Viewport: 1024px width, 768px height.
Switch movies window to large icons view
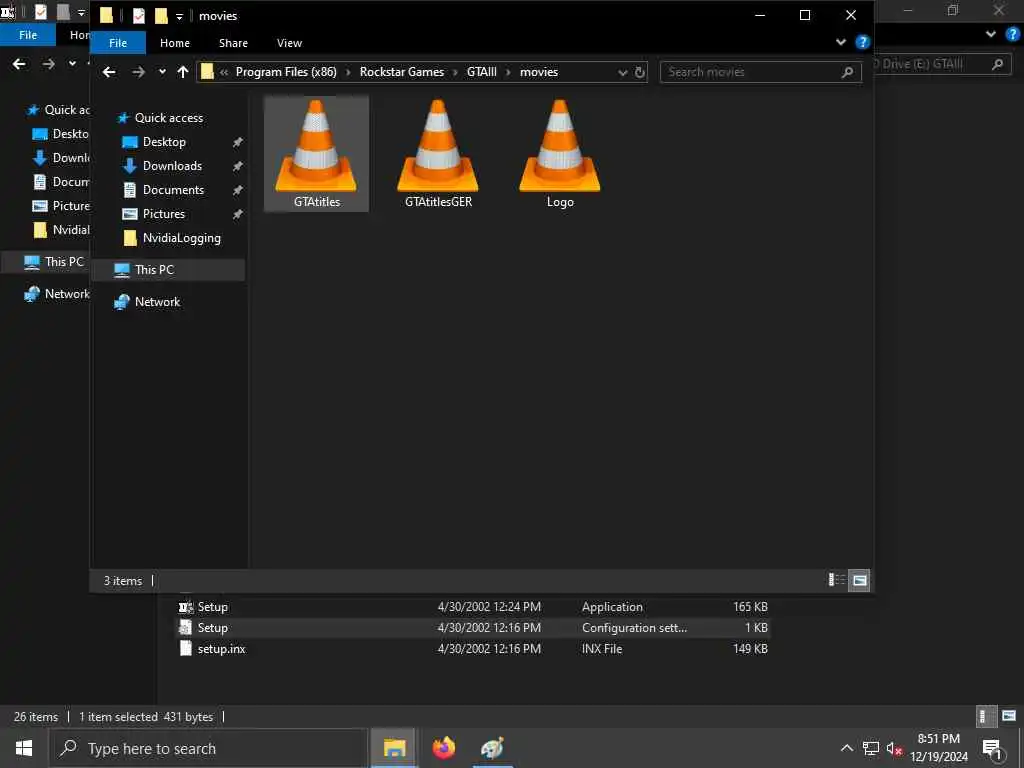(x=859, y=580)
